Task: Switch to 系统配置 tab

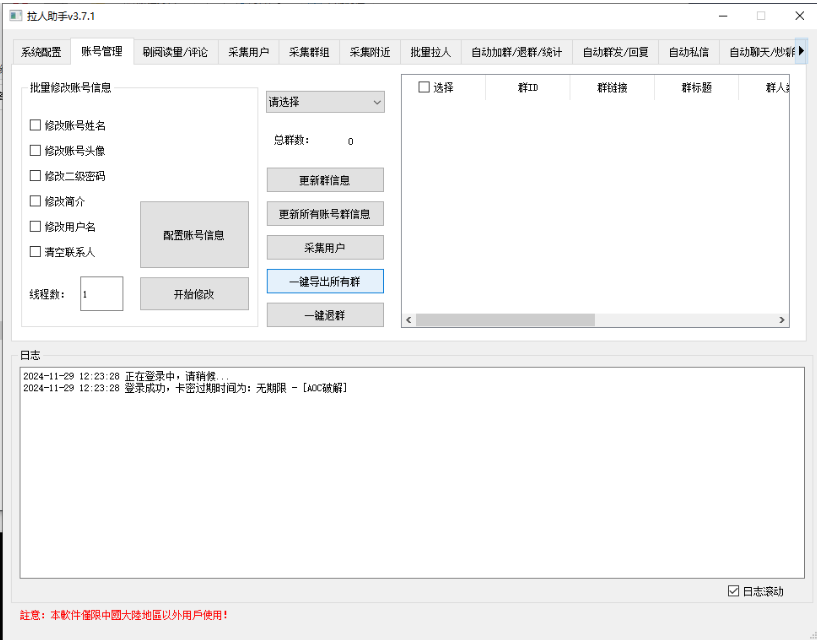Action: point(41,52)
